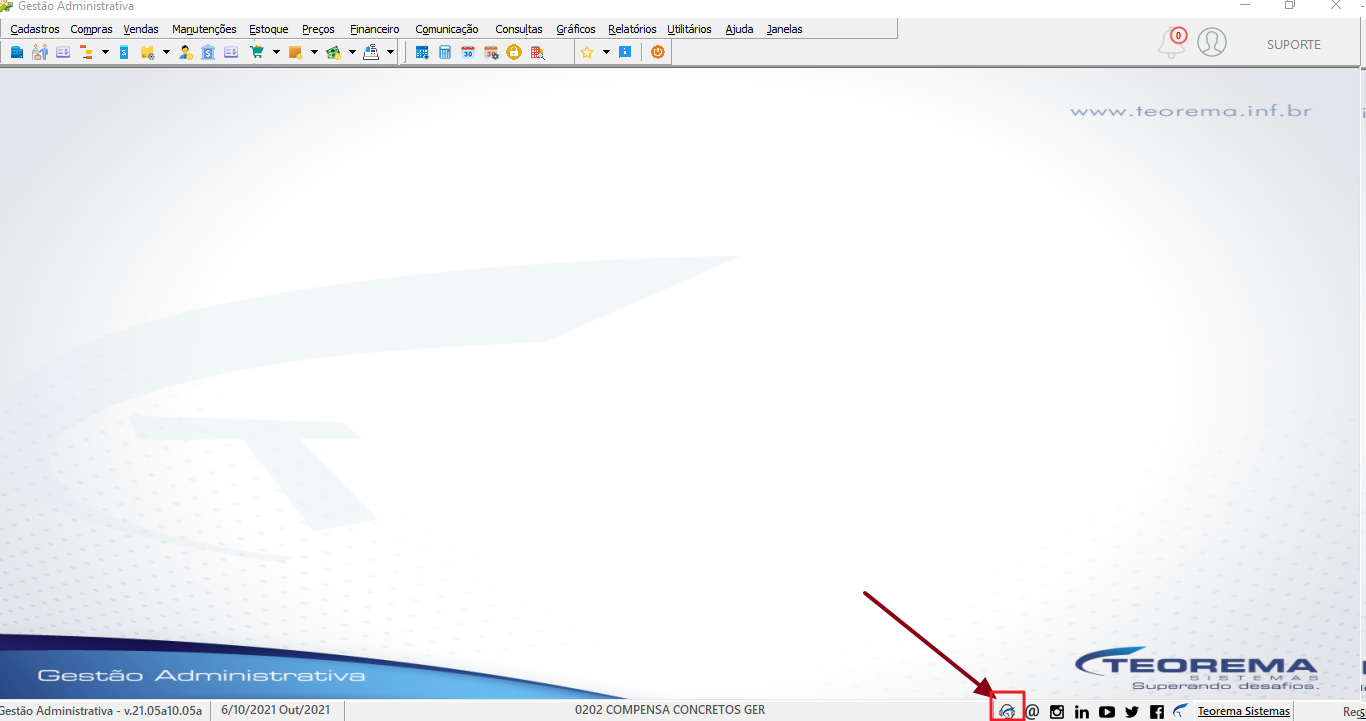Open the LinkedIn icon in status bar
1366x721 pixels.
tap(1082, 712)
